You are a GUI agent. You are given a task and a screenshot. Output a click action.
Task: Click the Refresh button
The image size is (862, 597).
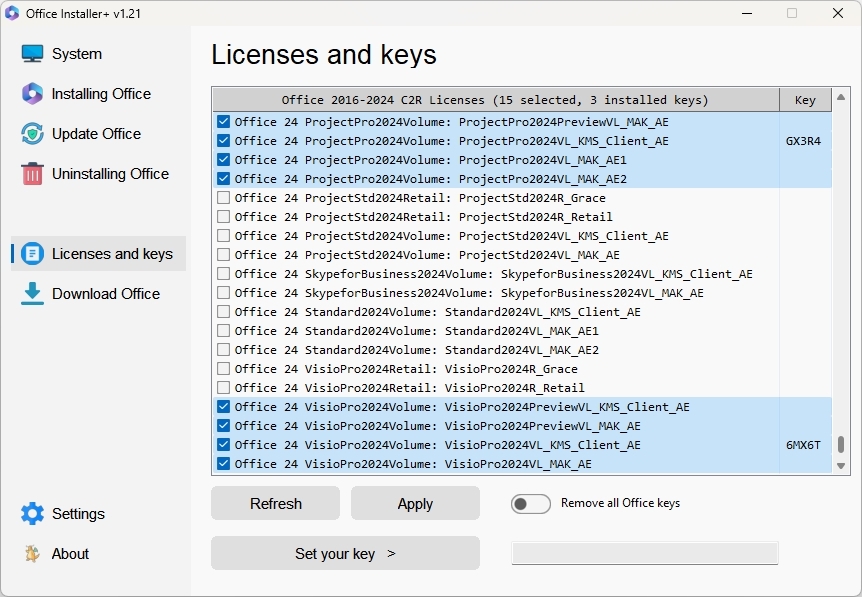(275, 503)
